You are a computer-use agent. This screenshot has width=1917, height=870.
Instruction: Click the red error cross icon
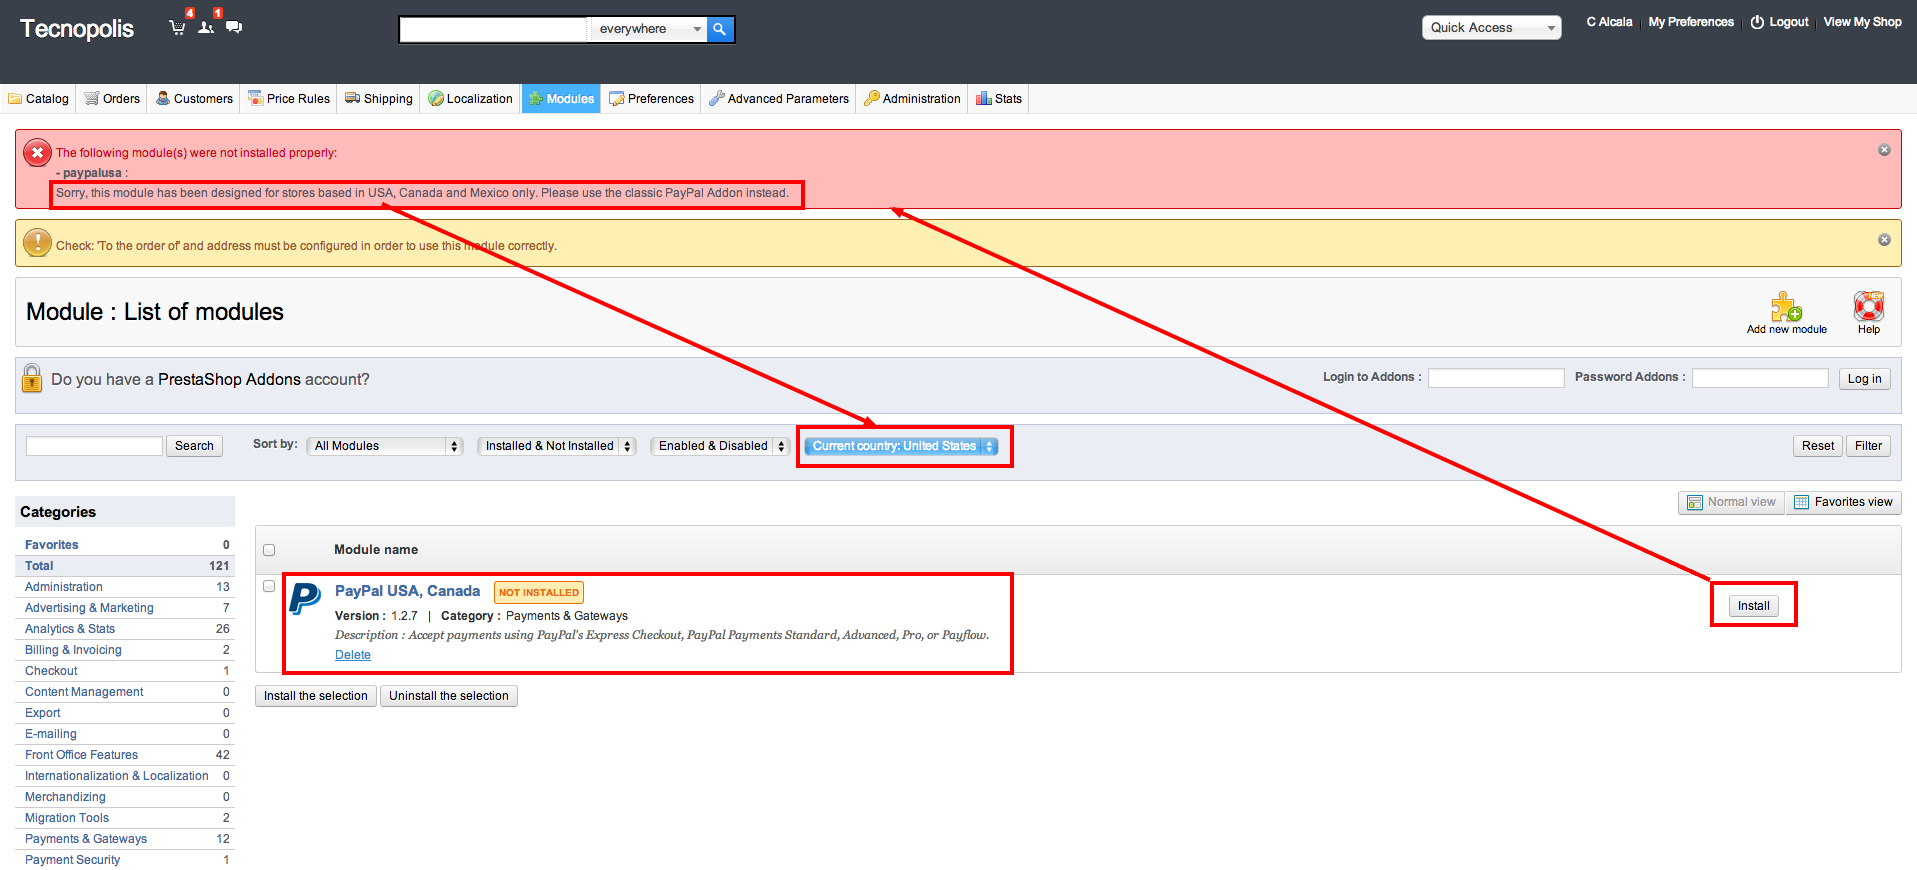coord(37,153)
